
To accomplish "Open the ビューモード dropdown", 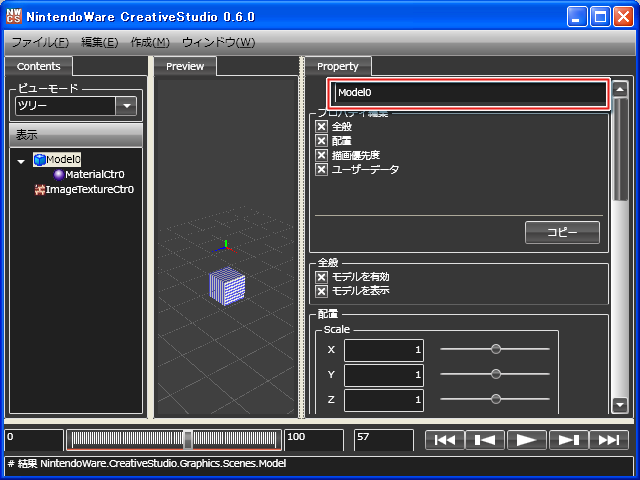I will point(126,106).
